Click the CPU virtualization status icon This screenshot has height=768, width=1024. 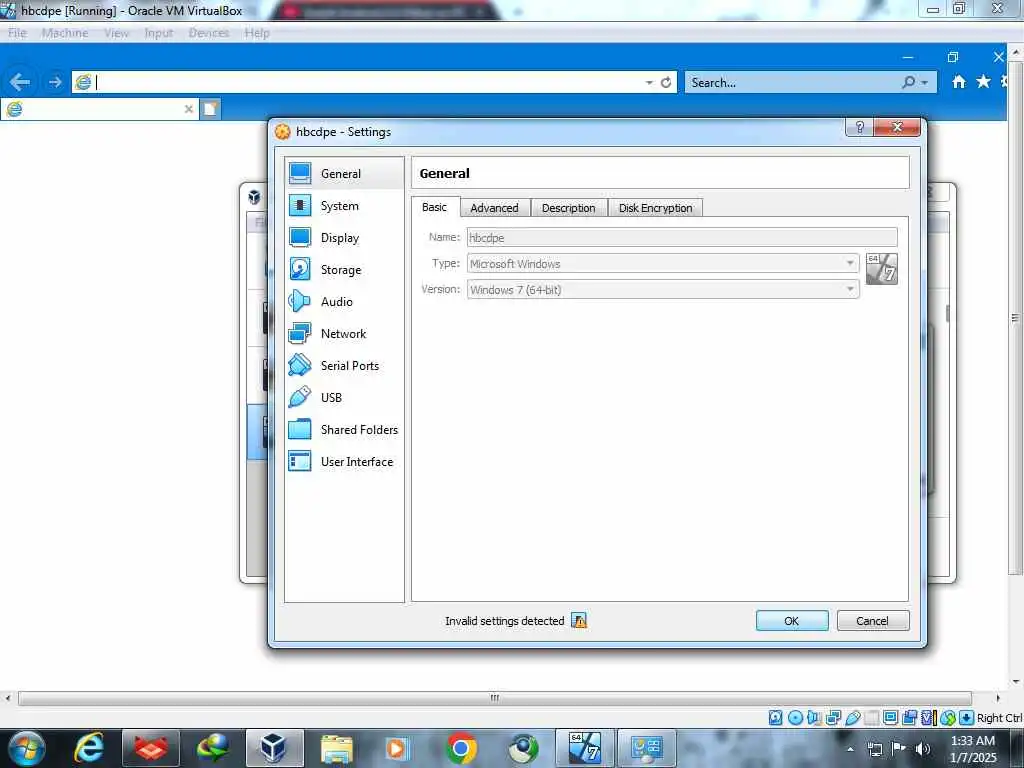(928, 718)
